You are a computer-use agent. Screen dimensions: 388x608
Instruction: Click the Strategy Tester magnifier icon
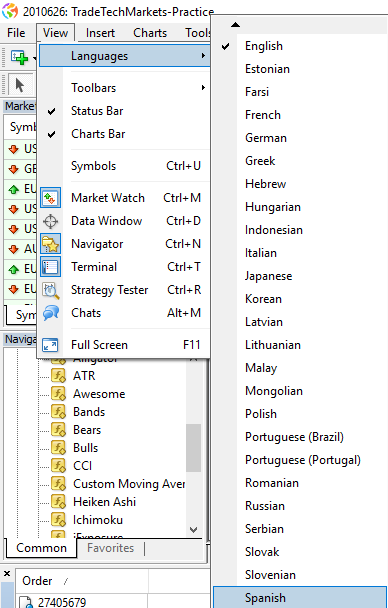tap(50, 290)
